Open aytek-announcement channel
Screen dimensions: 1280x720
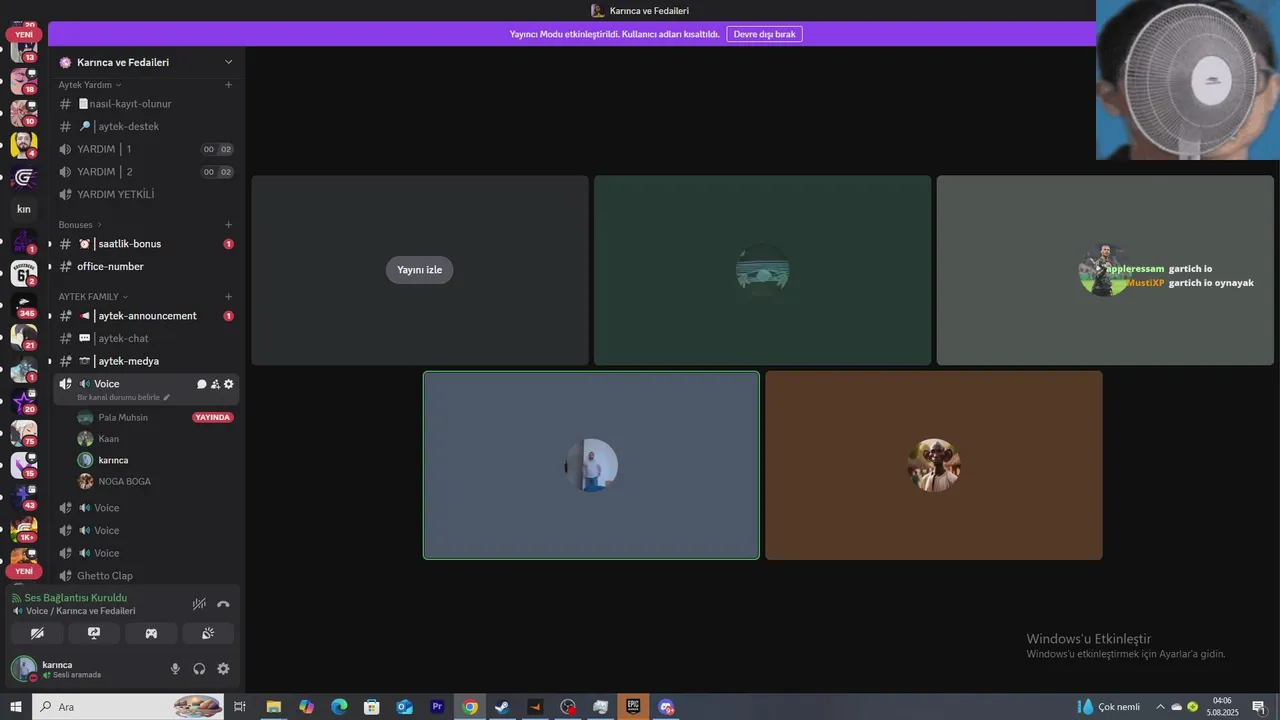click(146, 316)
